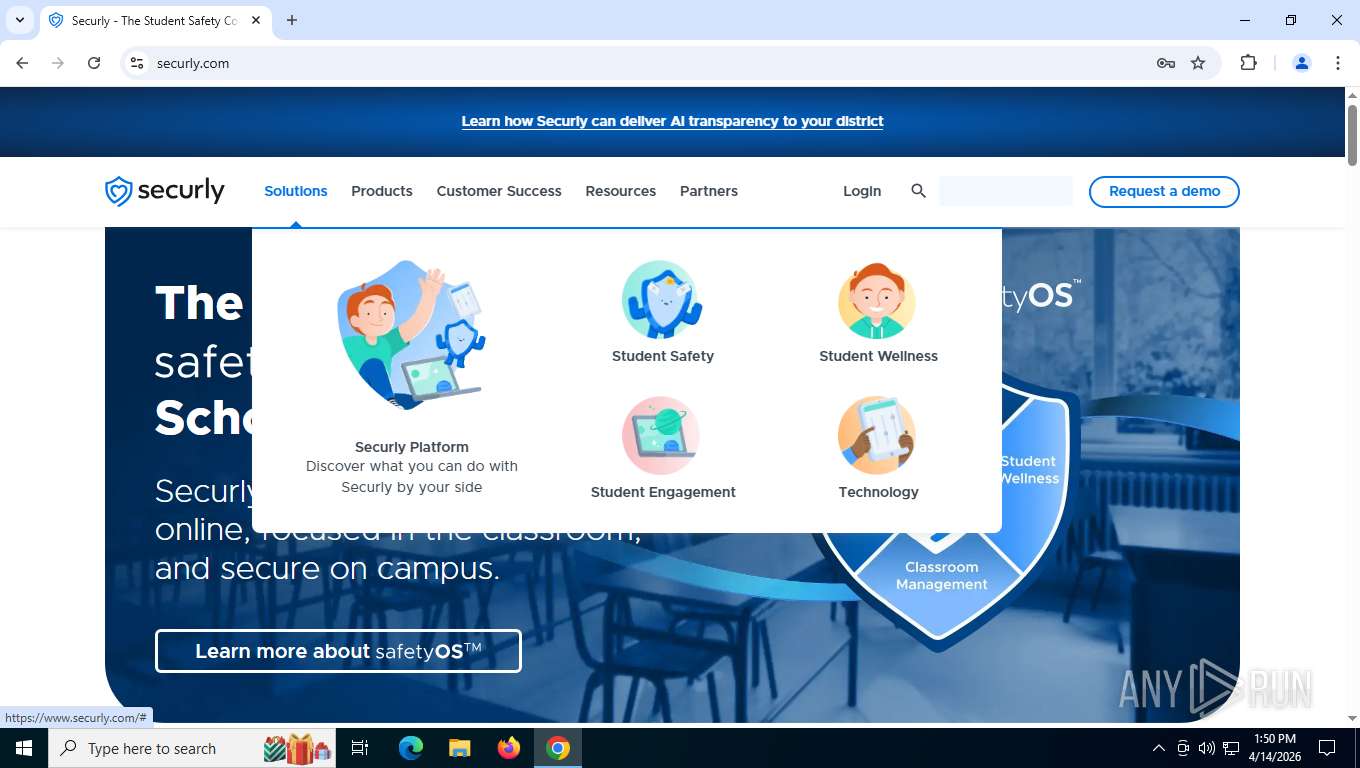
Task: Show hidden system tray icons
Action: [x=1158, y=748]
